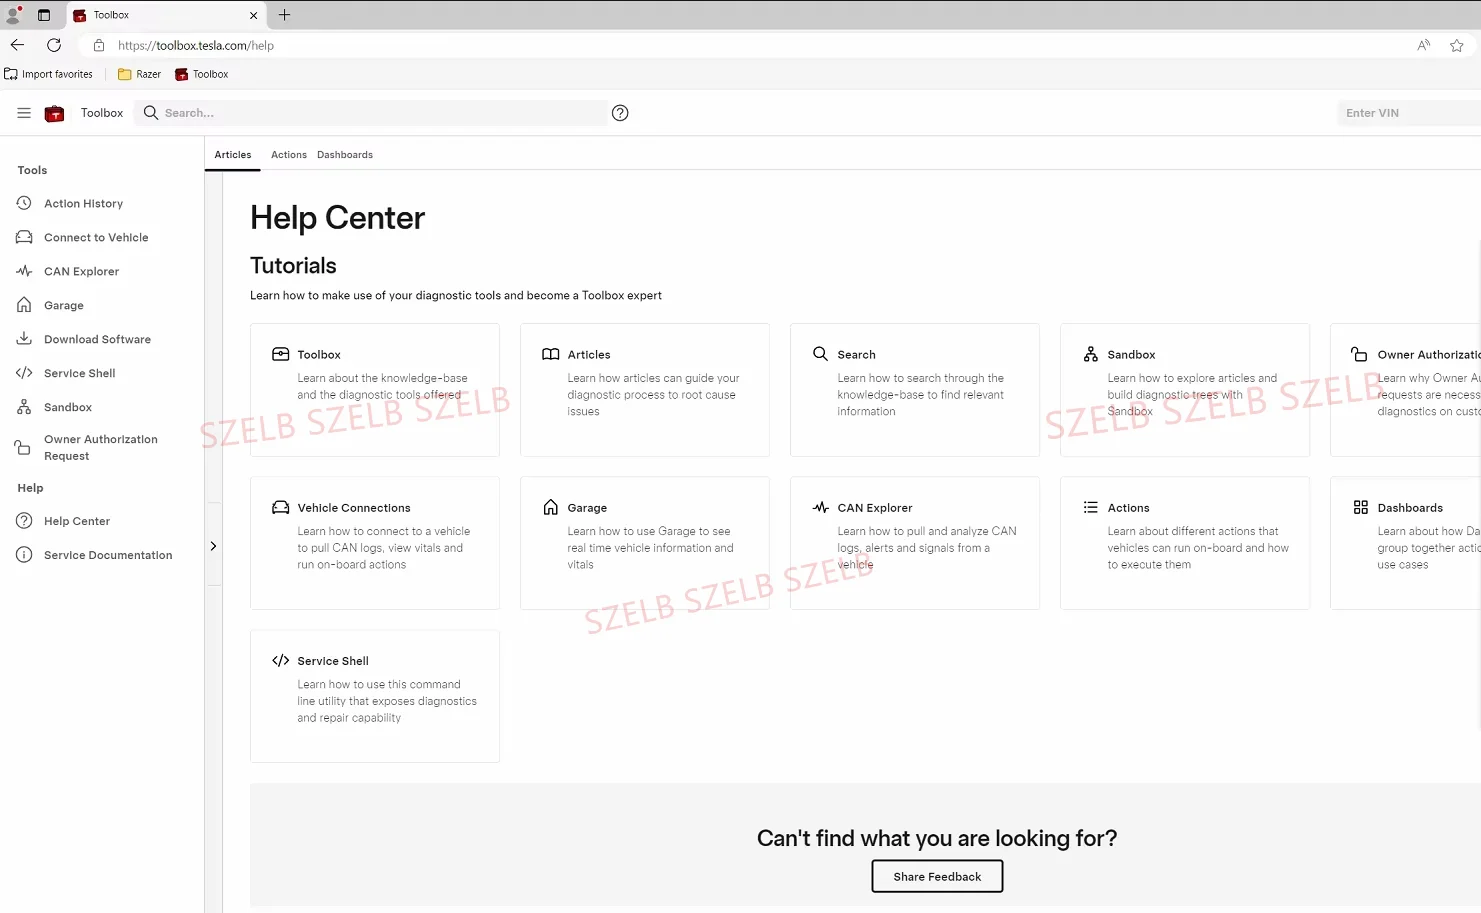Screen dimensions: 1481x913
Task: Open the Search tutorial card
Action: tap(915, 390)
